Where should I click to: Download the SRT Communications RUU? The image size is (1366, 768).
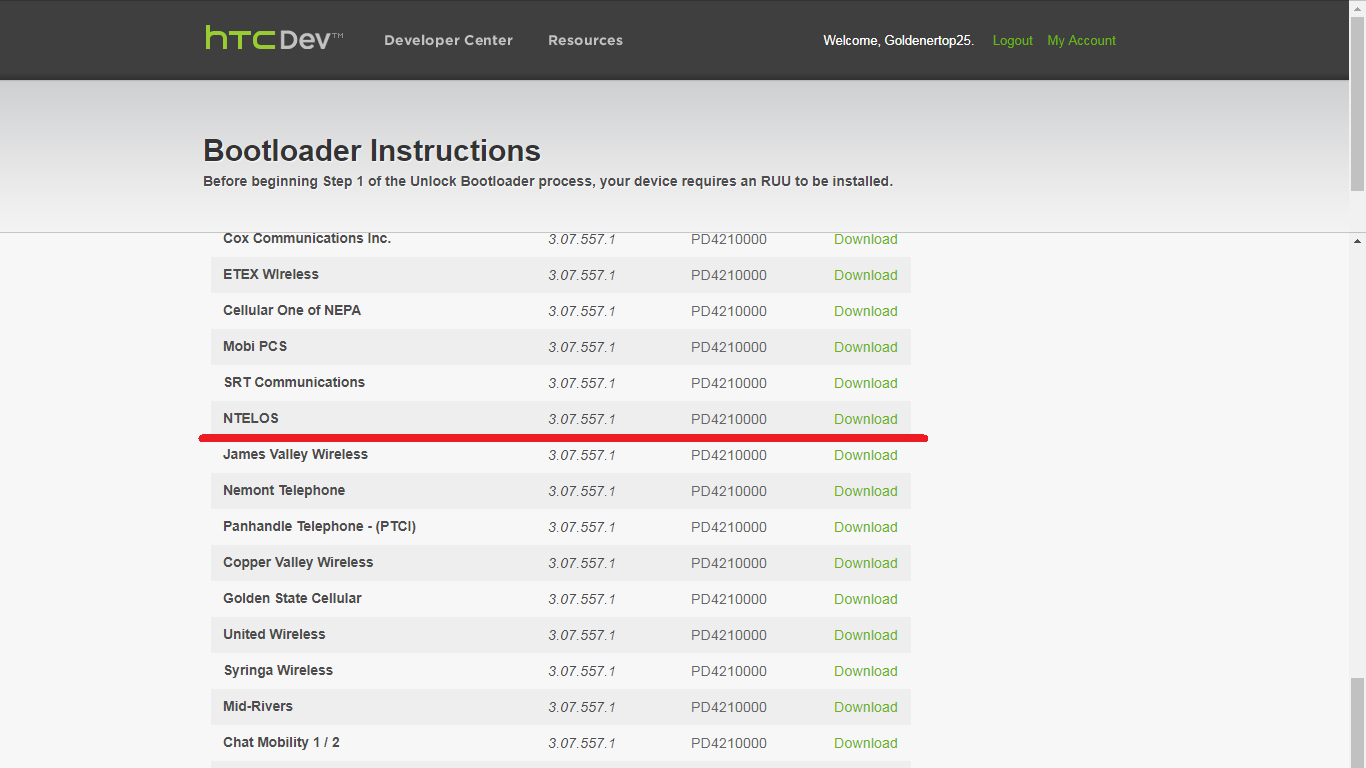[x=865, y=383]
